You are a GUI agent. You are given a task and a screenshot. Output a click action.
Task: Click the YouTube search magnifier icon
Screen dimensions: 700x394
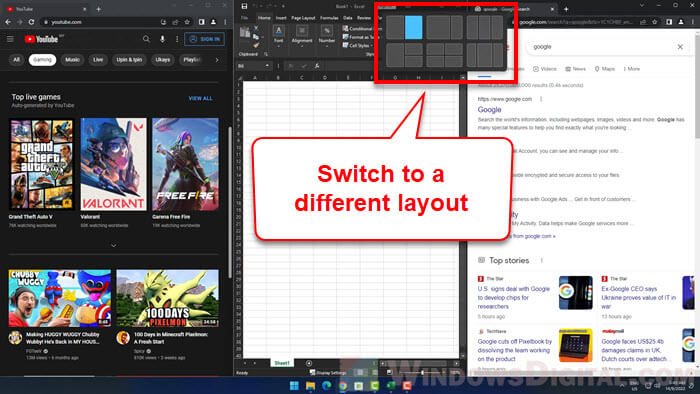[146, 39]
